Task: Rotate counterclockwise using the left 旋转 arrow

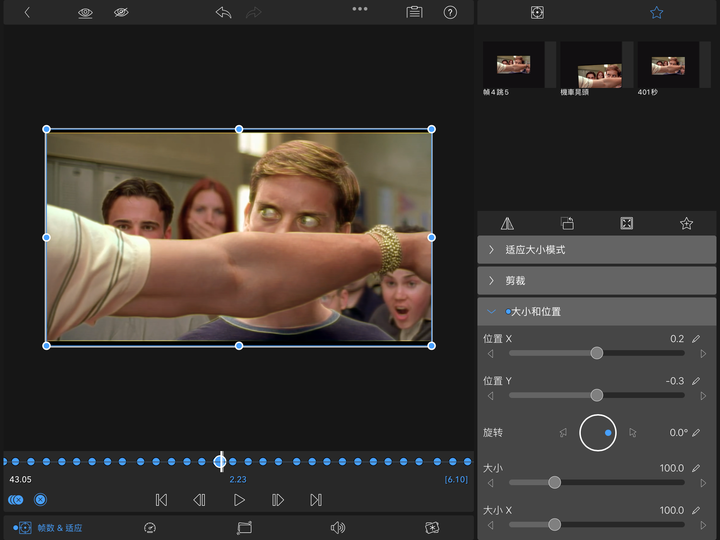Action: click(x=563, y=433)
